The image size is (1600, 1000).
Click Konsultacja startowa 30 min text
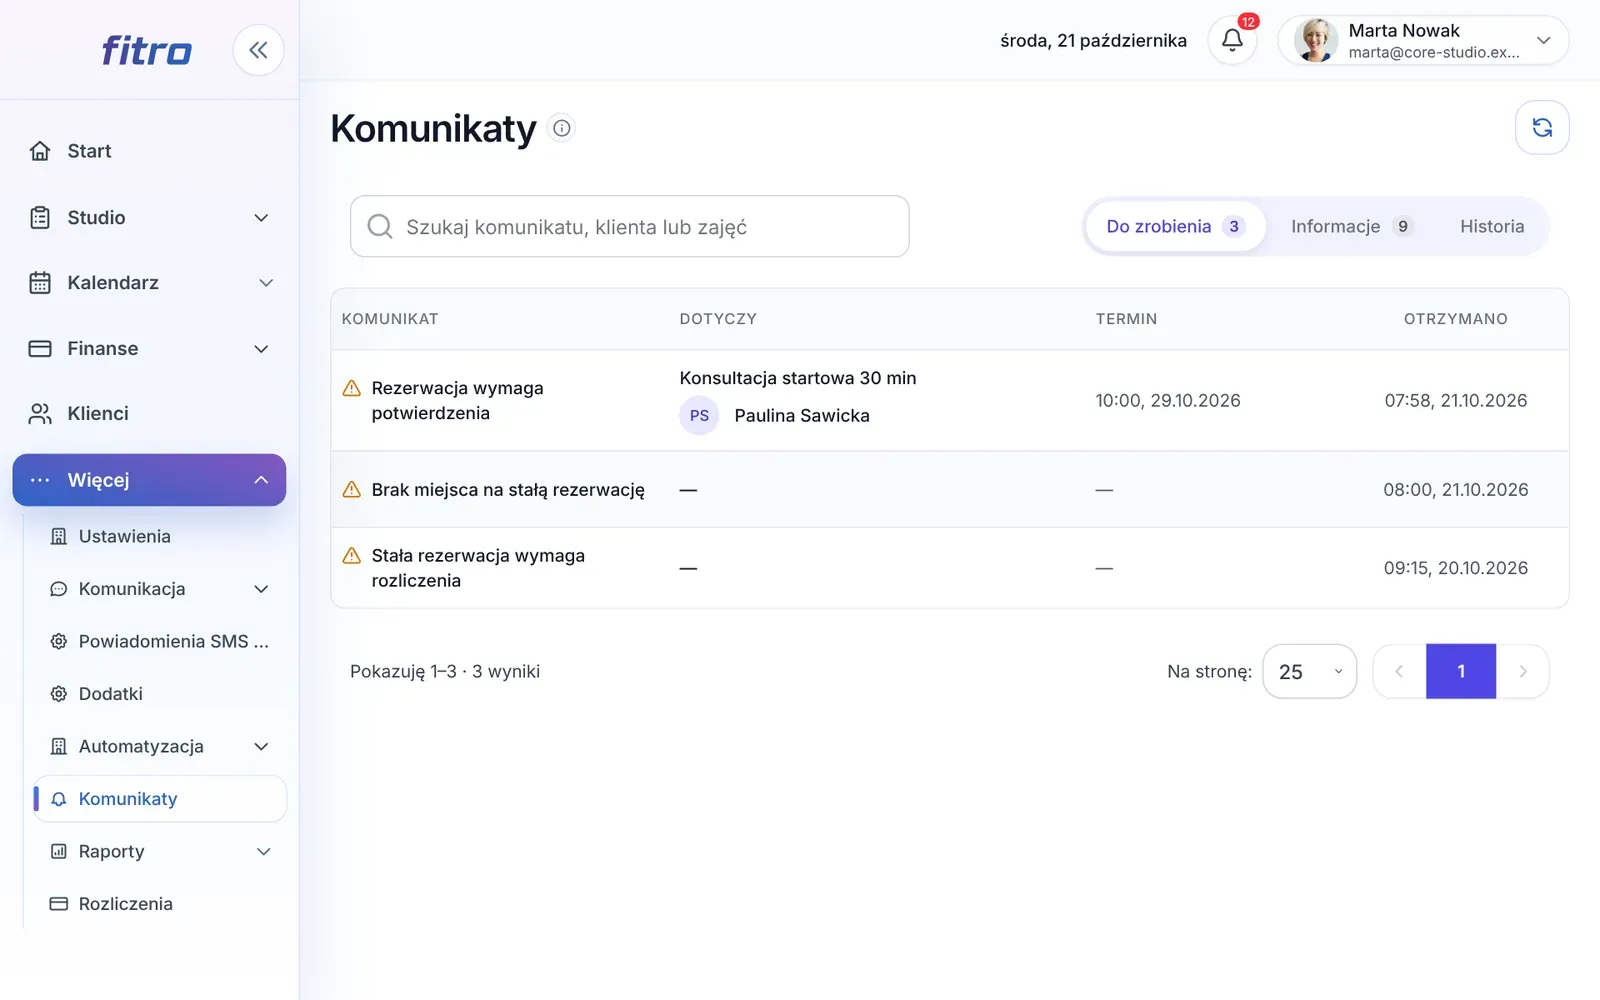click(798, 378)
